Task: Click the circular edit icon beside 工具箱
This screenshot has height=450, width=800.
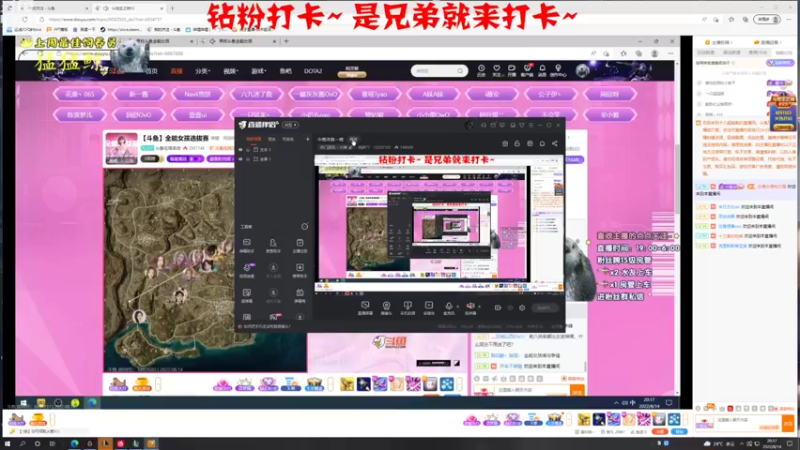Action: coord(305,227)
